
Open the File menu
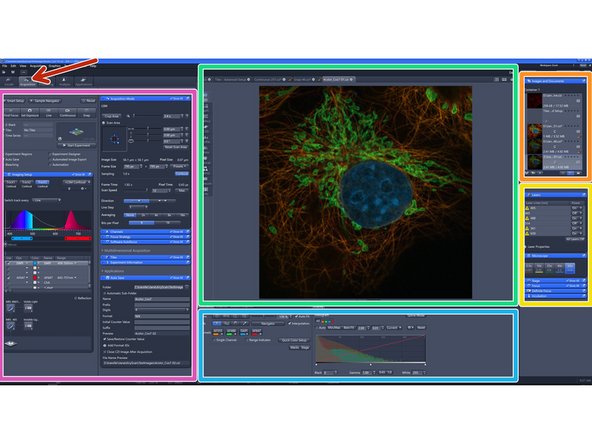(5, 66)
